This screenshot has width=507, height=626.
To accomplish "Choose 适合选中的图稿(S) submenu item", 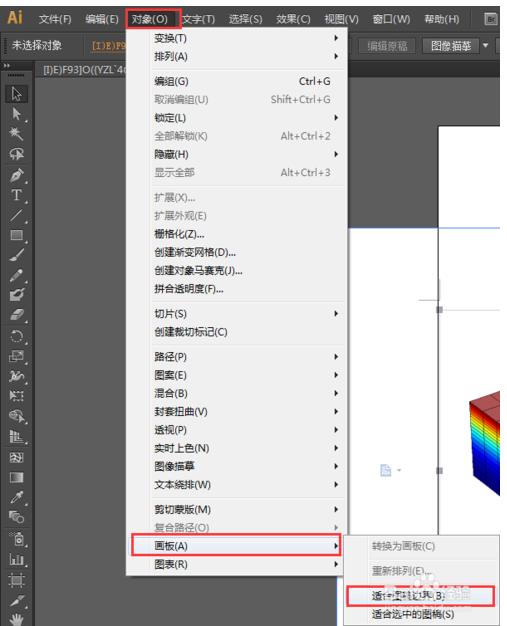I will tap(422, 614).
